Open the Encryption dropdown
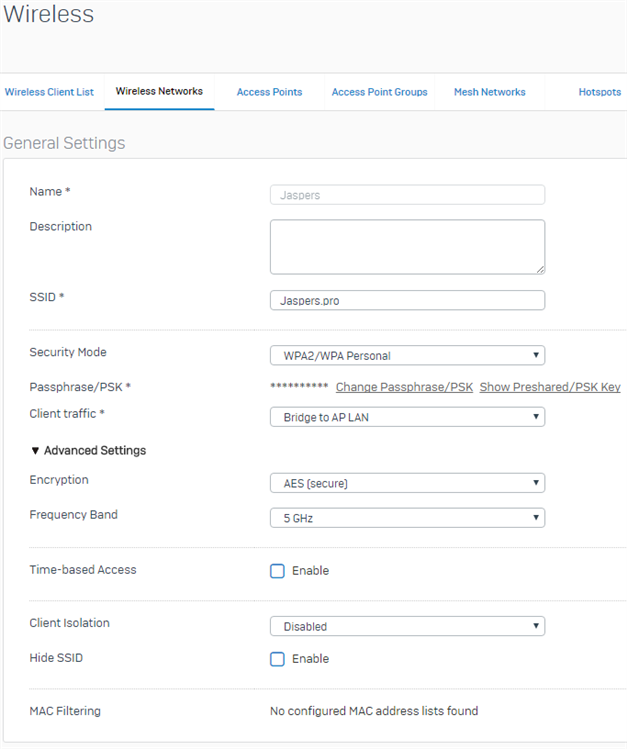 click(407, 484)
